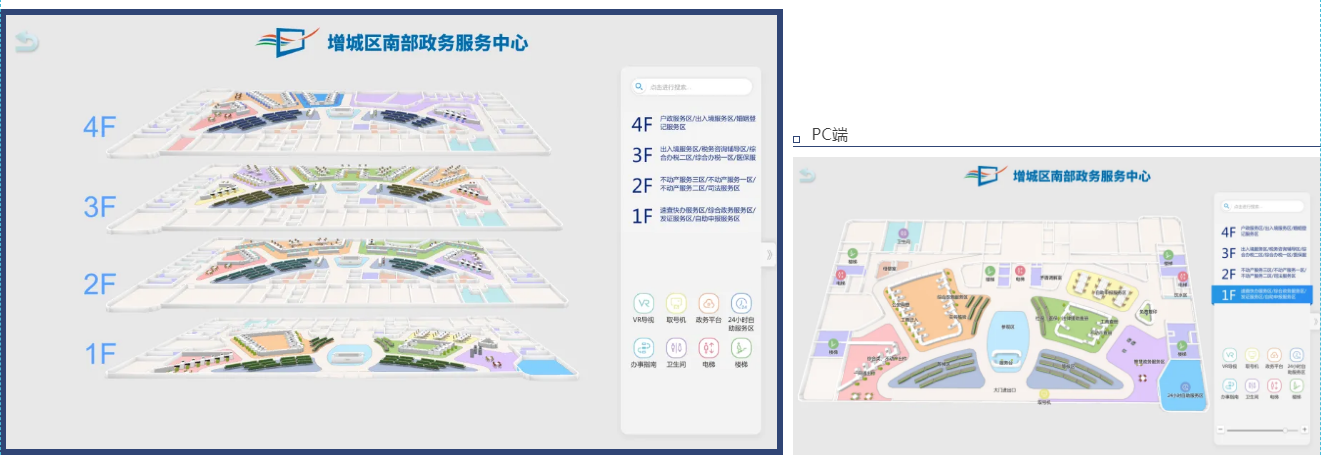This screenshot has width=1323, height=455.
Task: Select 4F in the left floor list
Action: [x=692, y=124]
